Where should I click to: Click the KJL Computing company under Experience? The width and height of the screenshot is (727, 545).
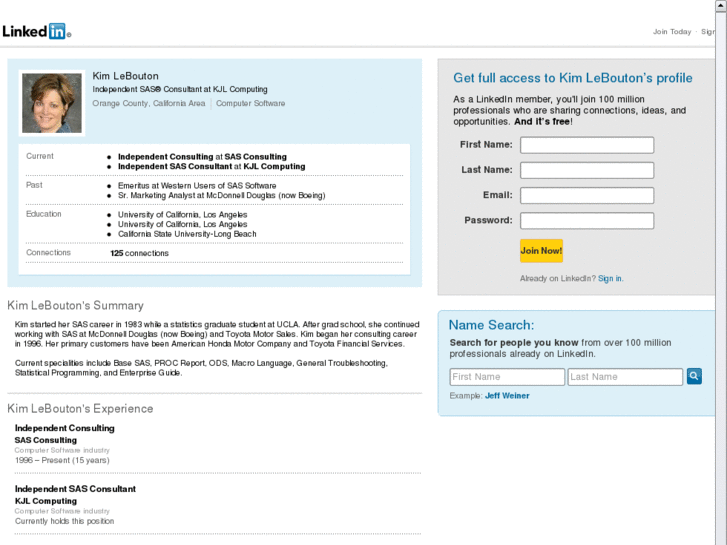[x=46, y=501]
